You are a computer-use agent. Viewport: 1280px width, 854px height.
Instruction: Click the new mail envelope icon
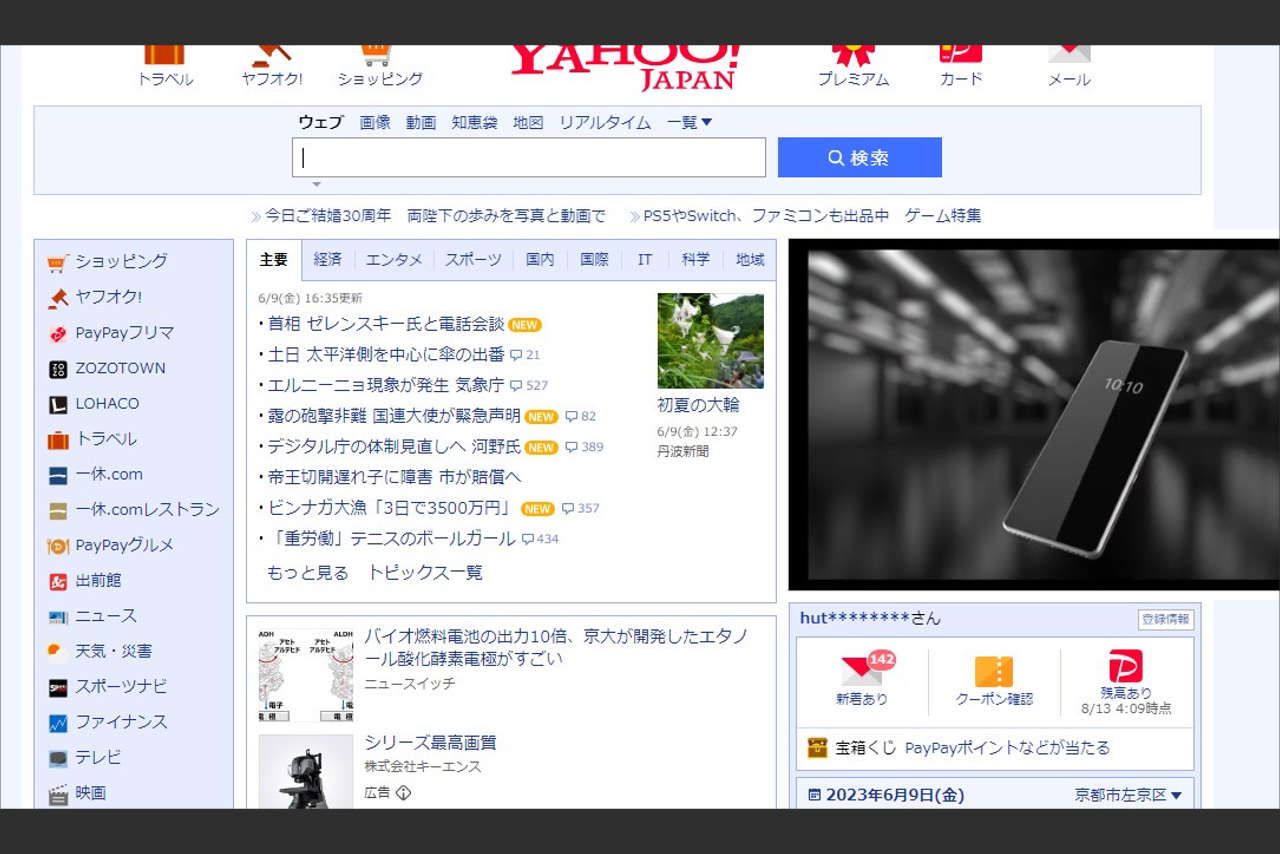click(x=861, y=671)
